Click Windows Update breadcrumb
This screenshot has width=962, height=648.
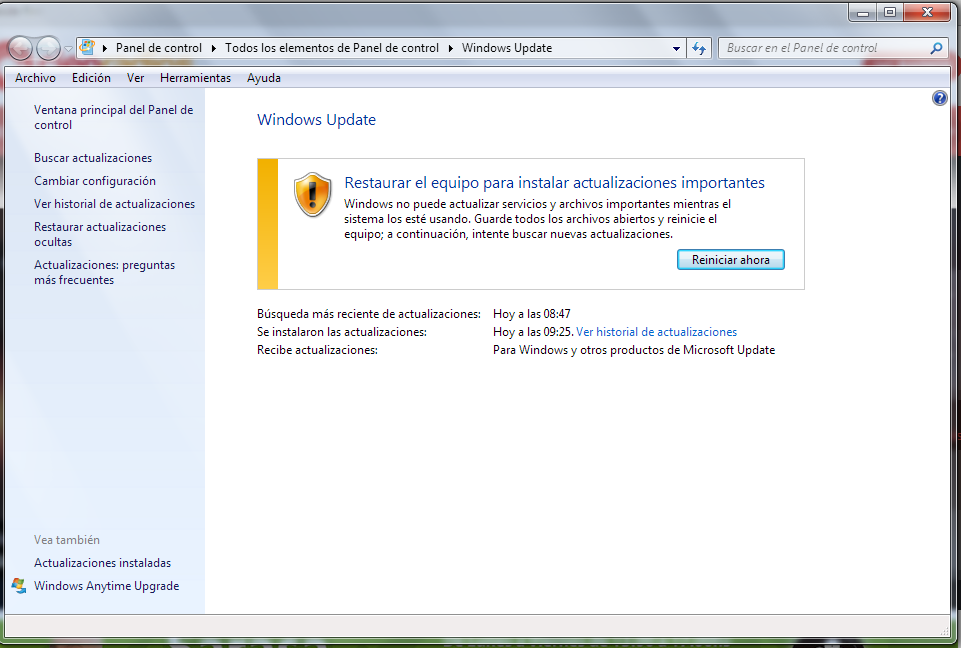point(507,48)
